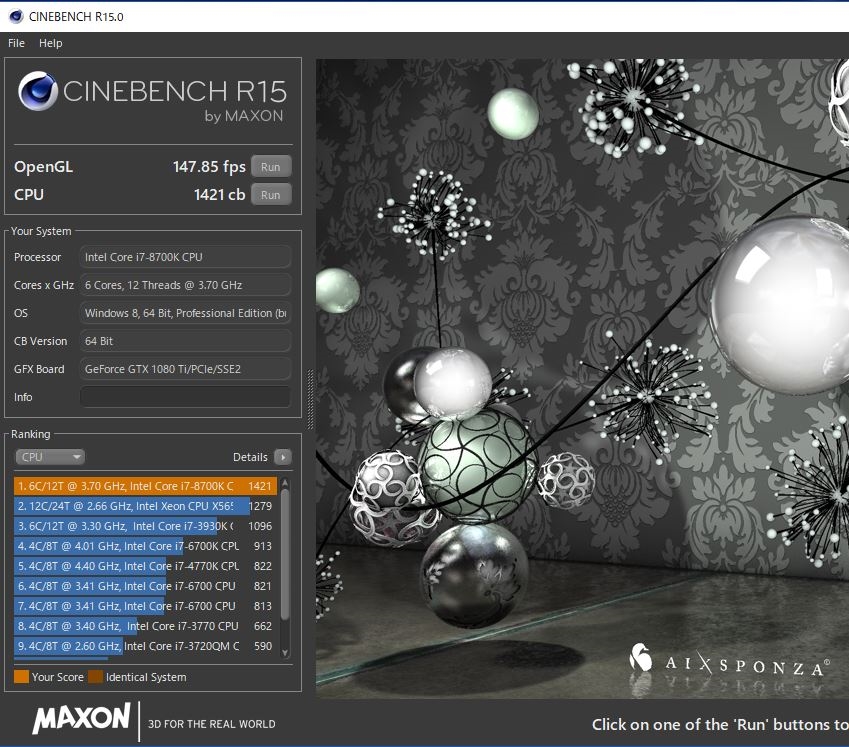The image size is (849, 747).
Task: Click the Info input field
Action: pyautogui.click(x=185, y=397)
